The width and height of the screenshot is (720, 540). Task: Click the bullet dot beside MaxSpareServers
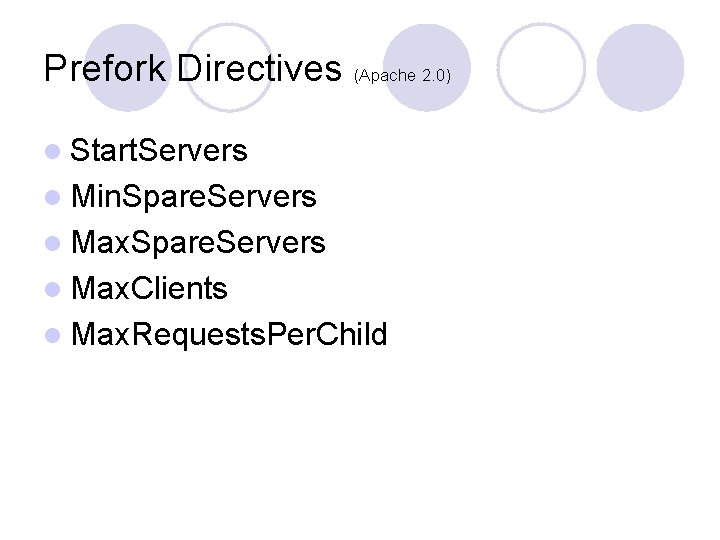[53, 243]
